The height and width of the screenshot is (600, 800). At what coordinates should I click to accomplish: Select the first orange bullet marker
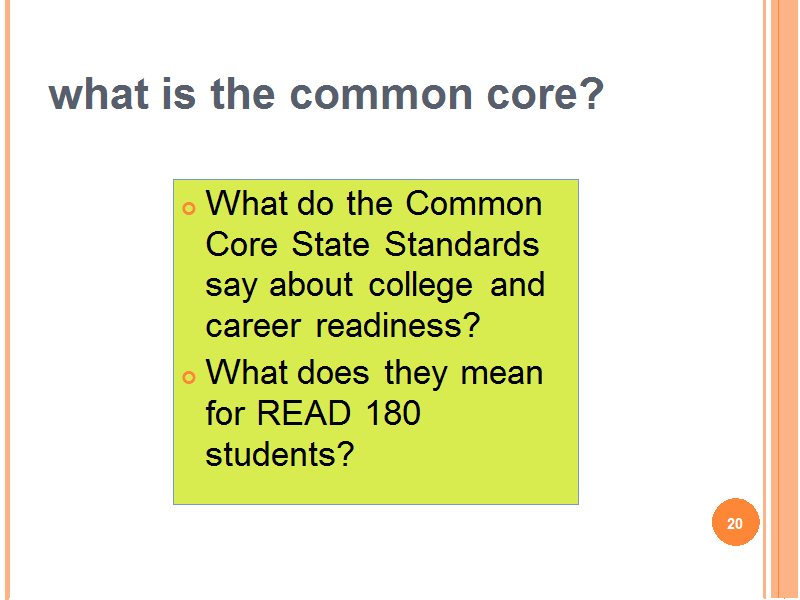(x=189, y=208)
